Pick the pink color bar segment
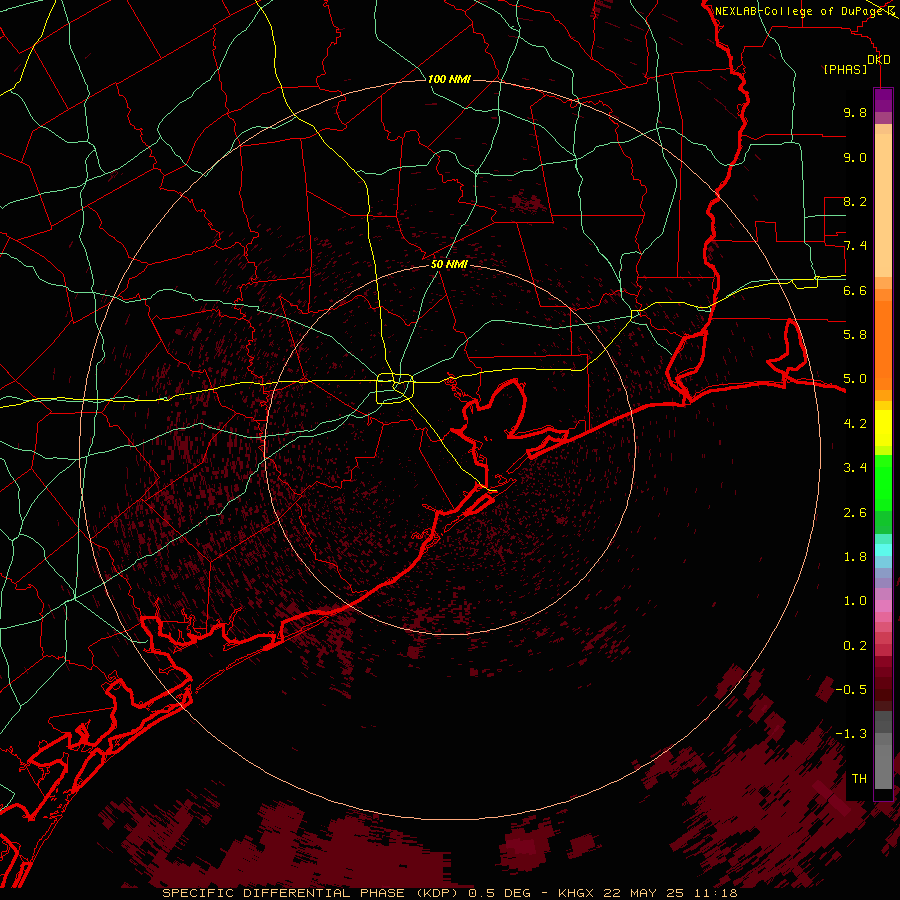The image size is (900, 900). coord(883,606)
